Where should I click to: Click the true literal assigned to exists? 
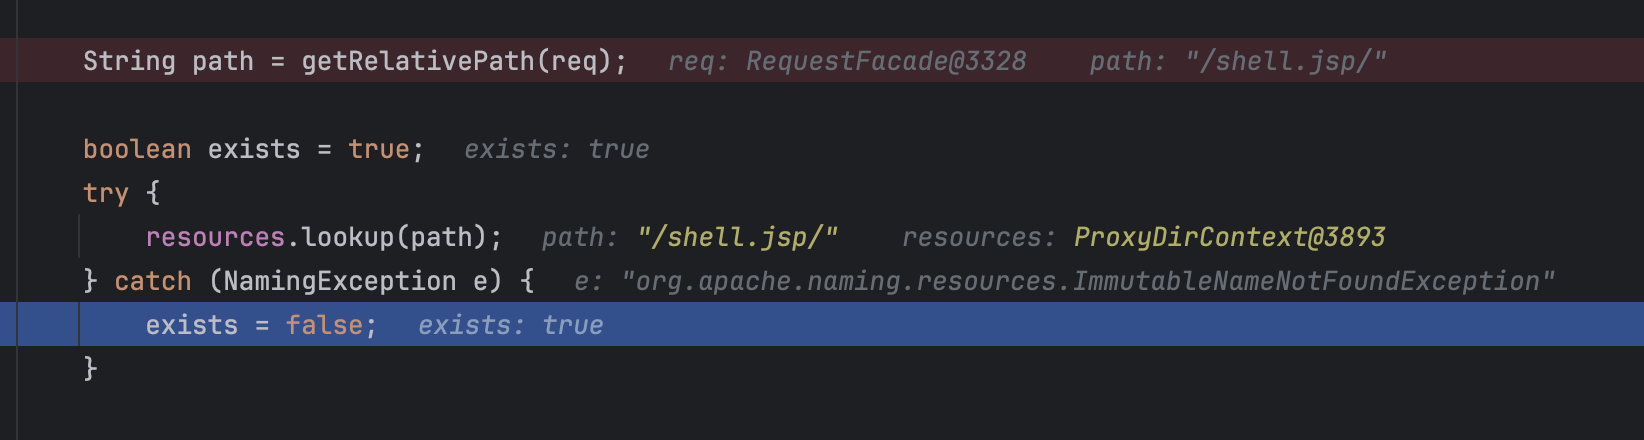(378, 149)
